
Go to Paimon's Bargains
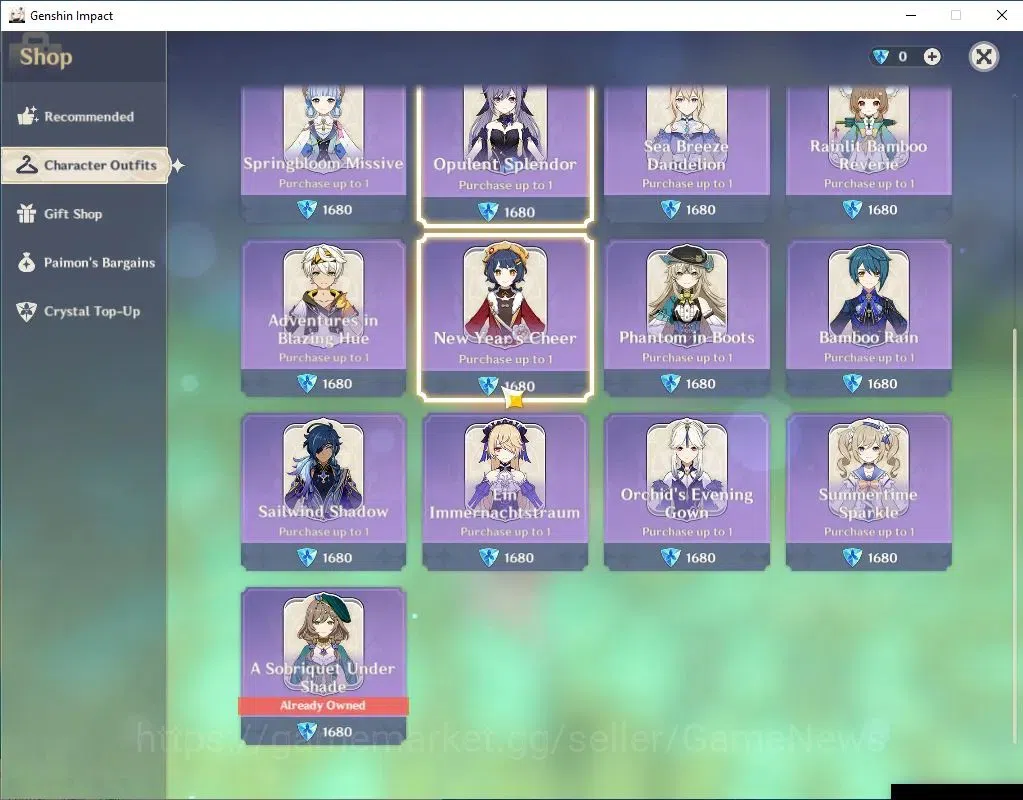coord(84,263)
